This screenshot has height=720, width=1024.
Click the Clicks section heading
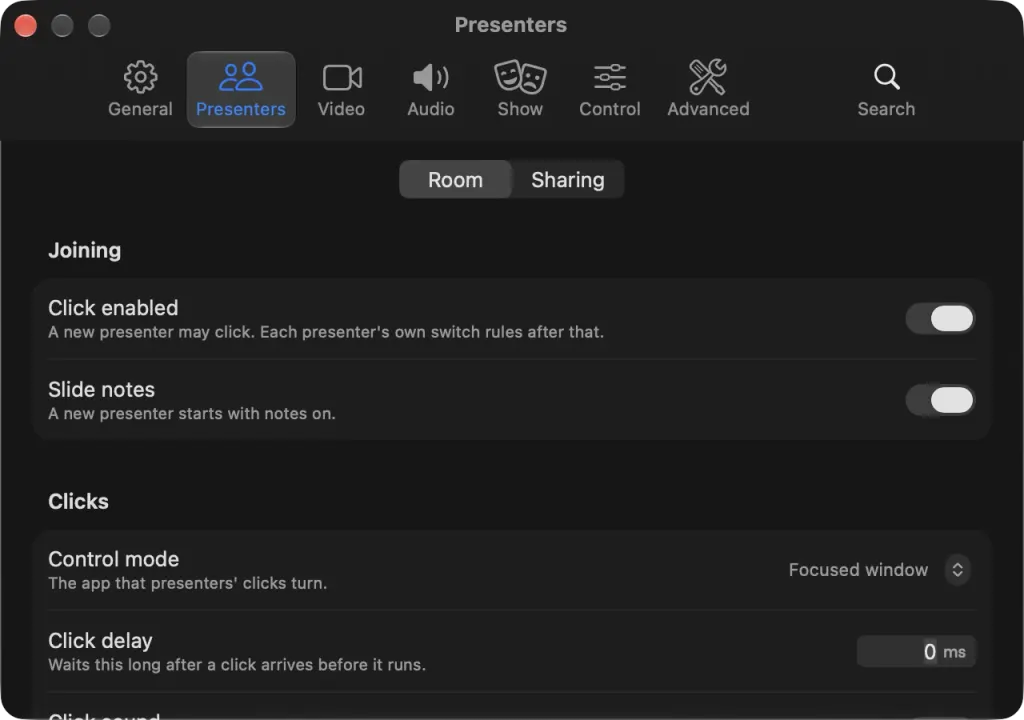point(78,501)
